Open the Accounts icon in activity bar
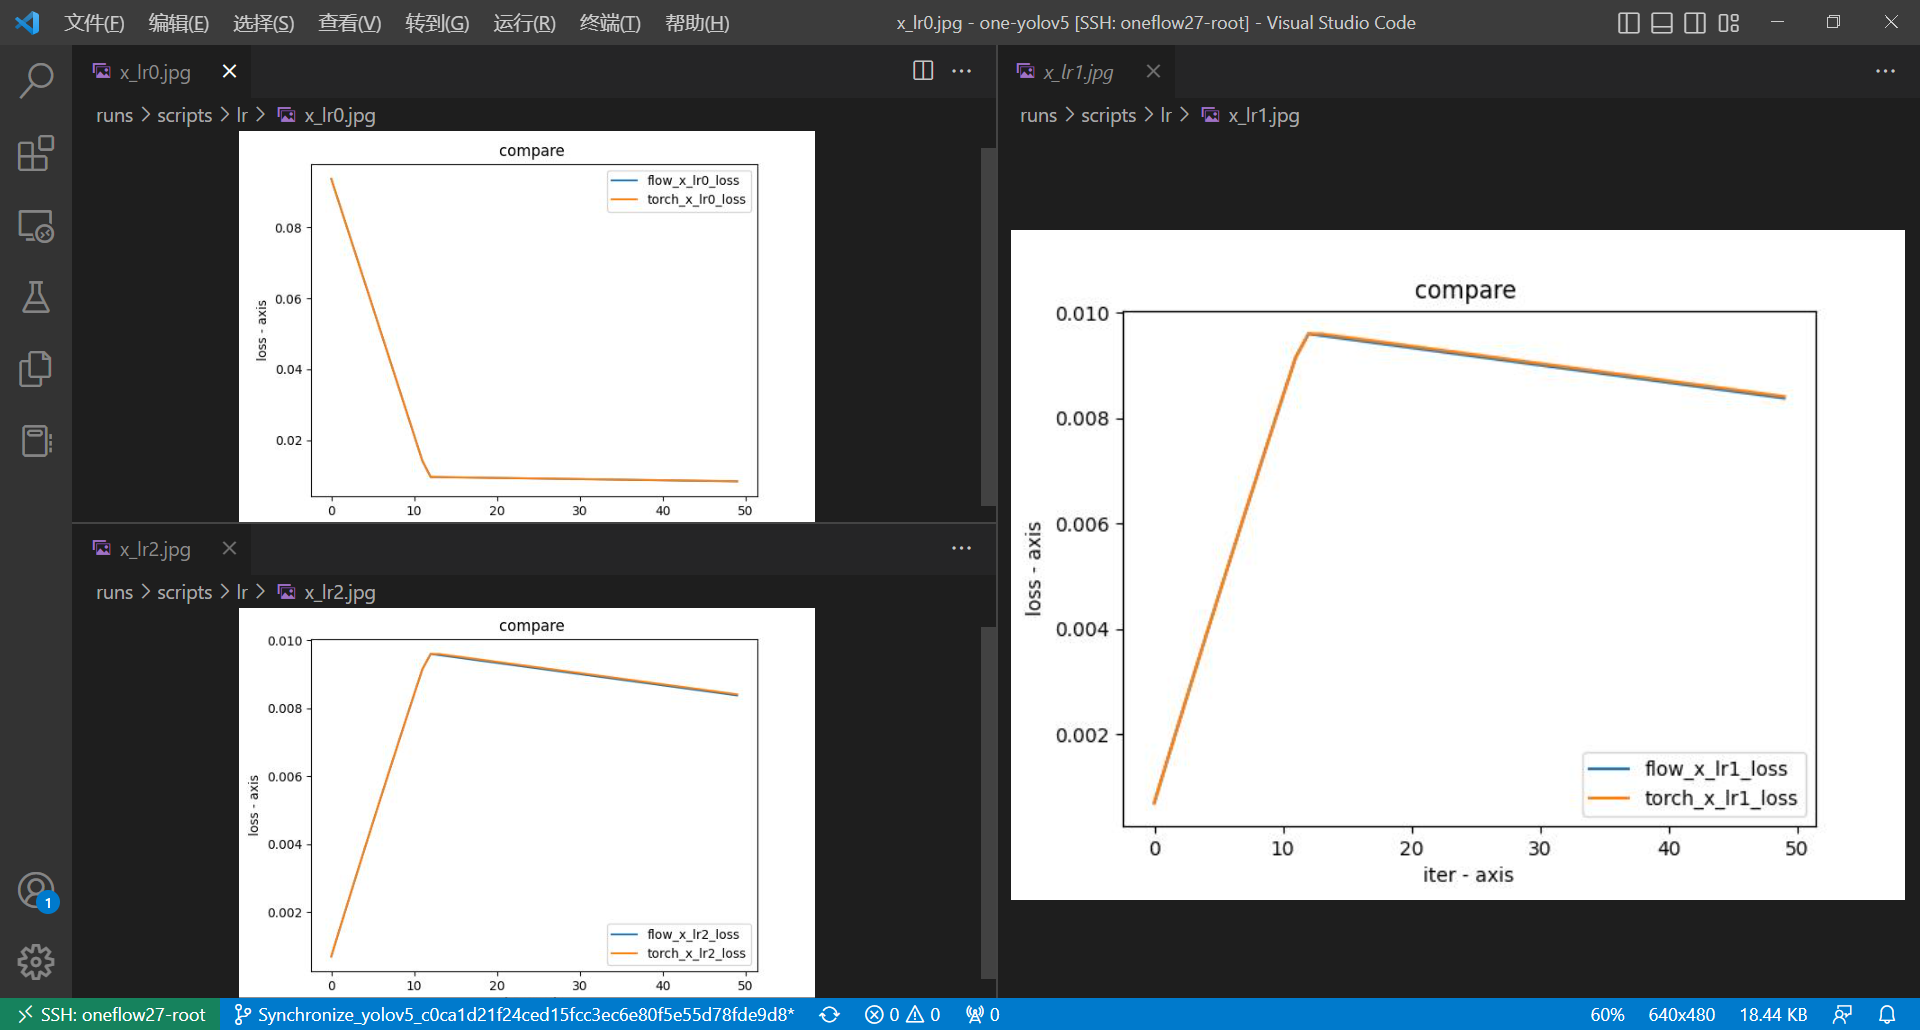Image resolution: width=1920 pixels, height=1030 pixels. (x=37, y=890)
